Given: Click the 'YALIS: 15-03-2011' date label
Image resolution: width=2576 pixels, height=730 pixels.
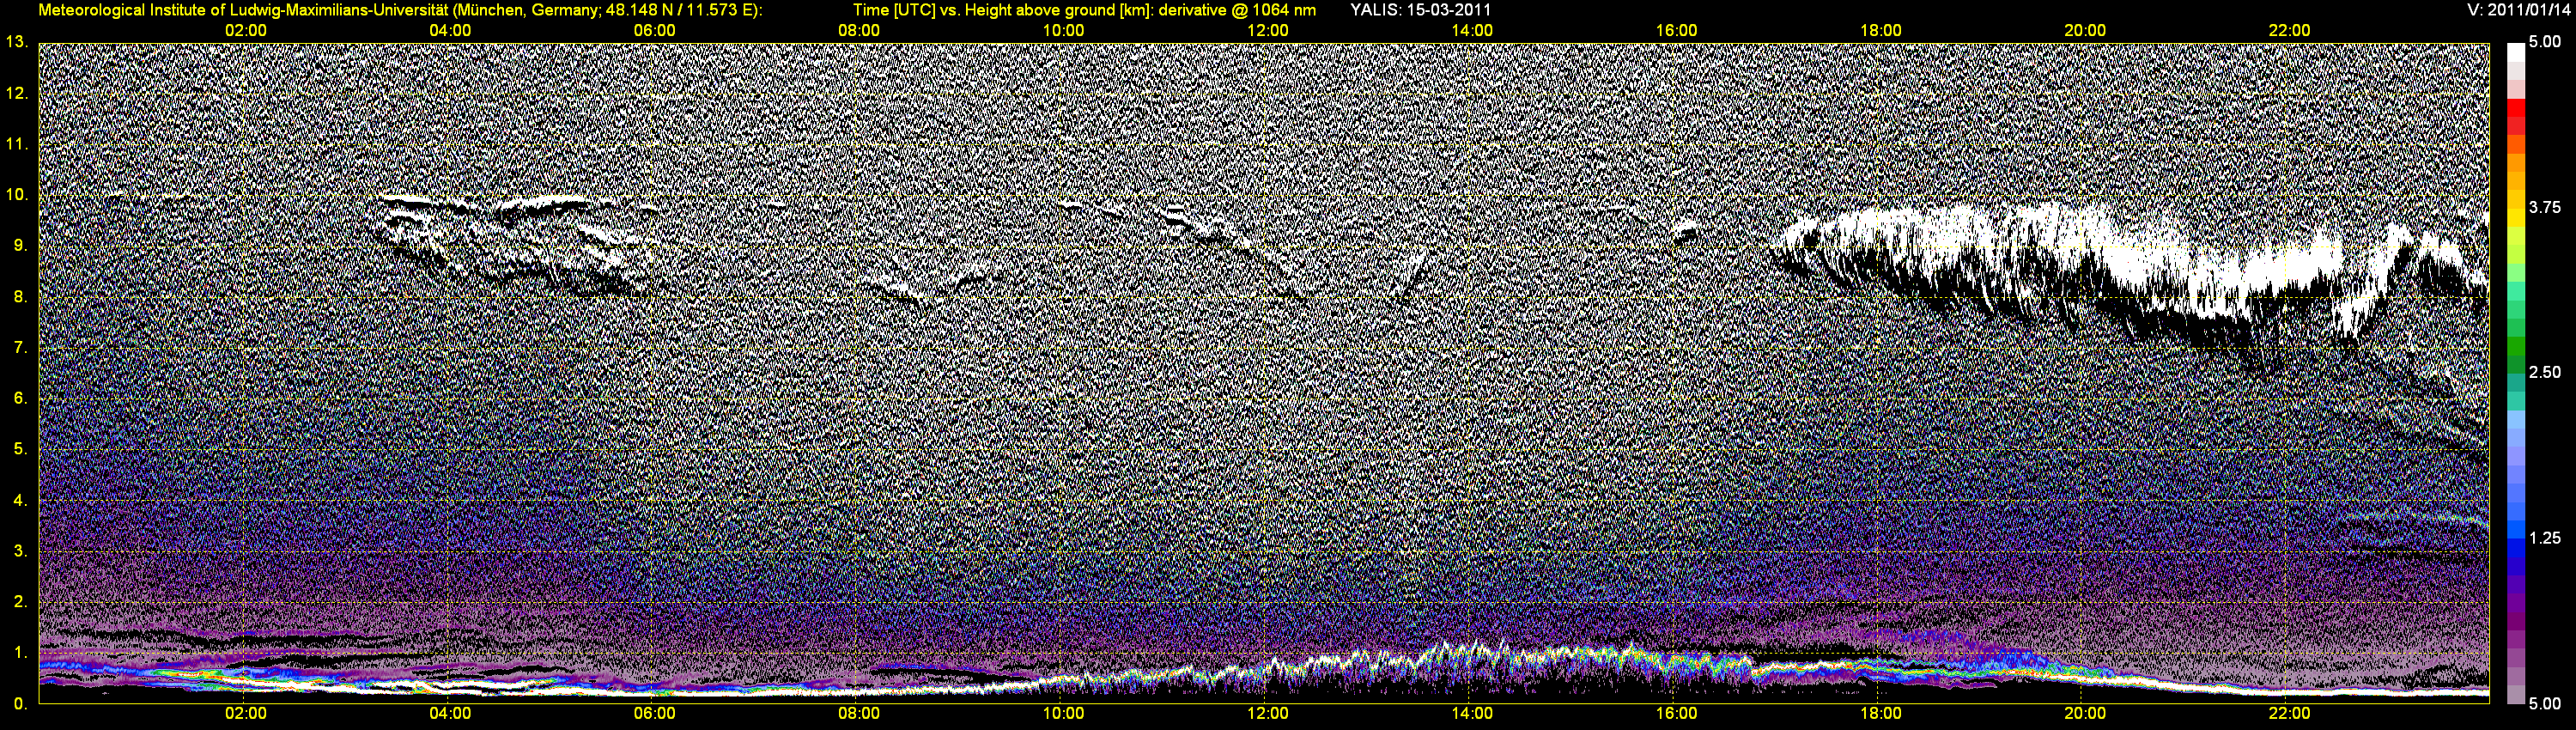Looking at the screenshot, I should pos(1420,10).
